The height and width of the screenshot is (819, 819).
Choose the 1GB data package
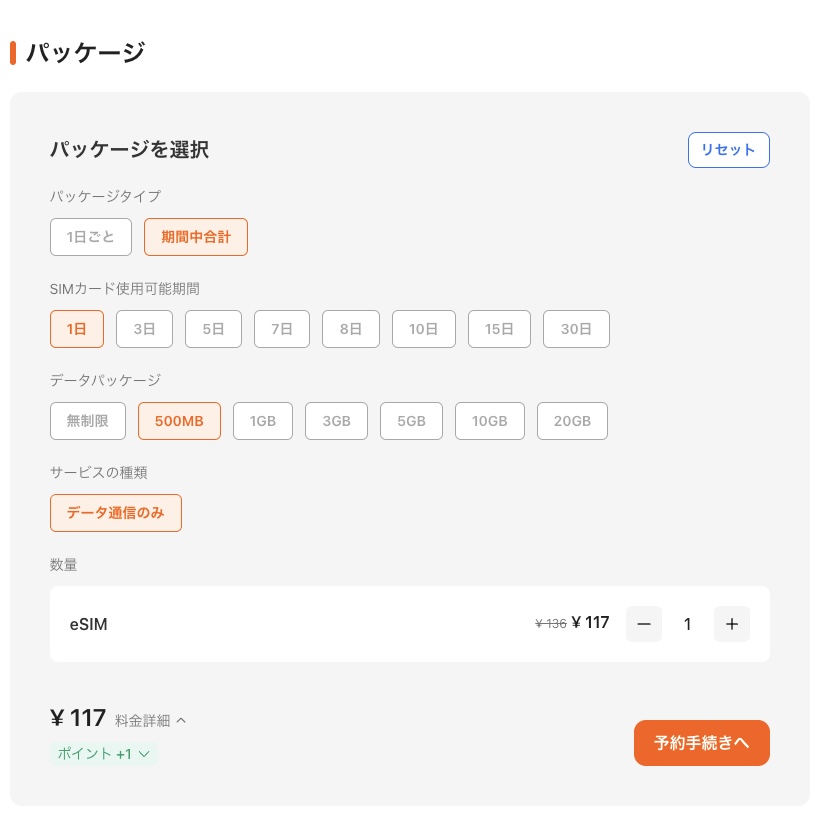(x=262, y=421)
